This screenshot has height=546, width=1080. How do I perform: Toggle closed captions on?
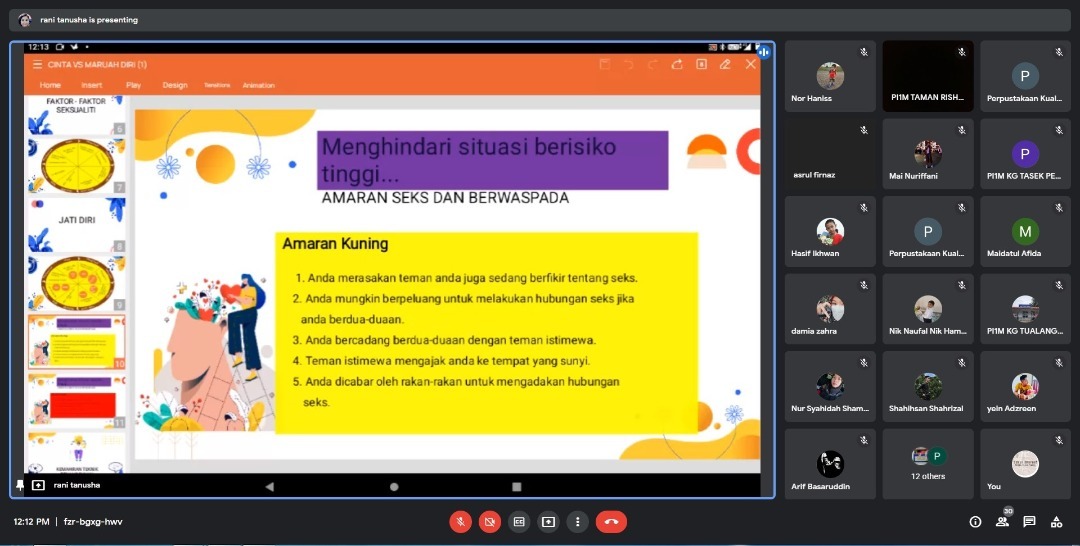pos(519,521)
